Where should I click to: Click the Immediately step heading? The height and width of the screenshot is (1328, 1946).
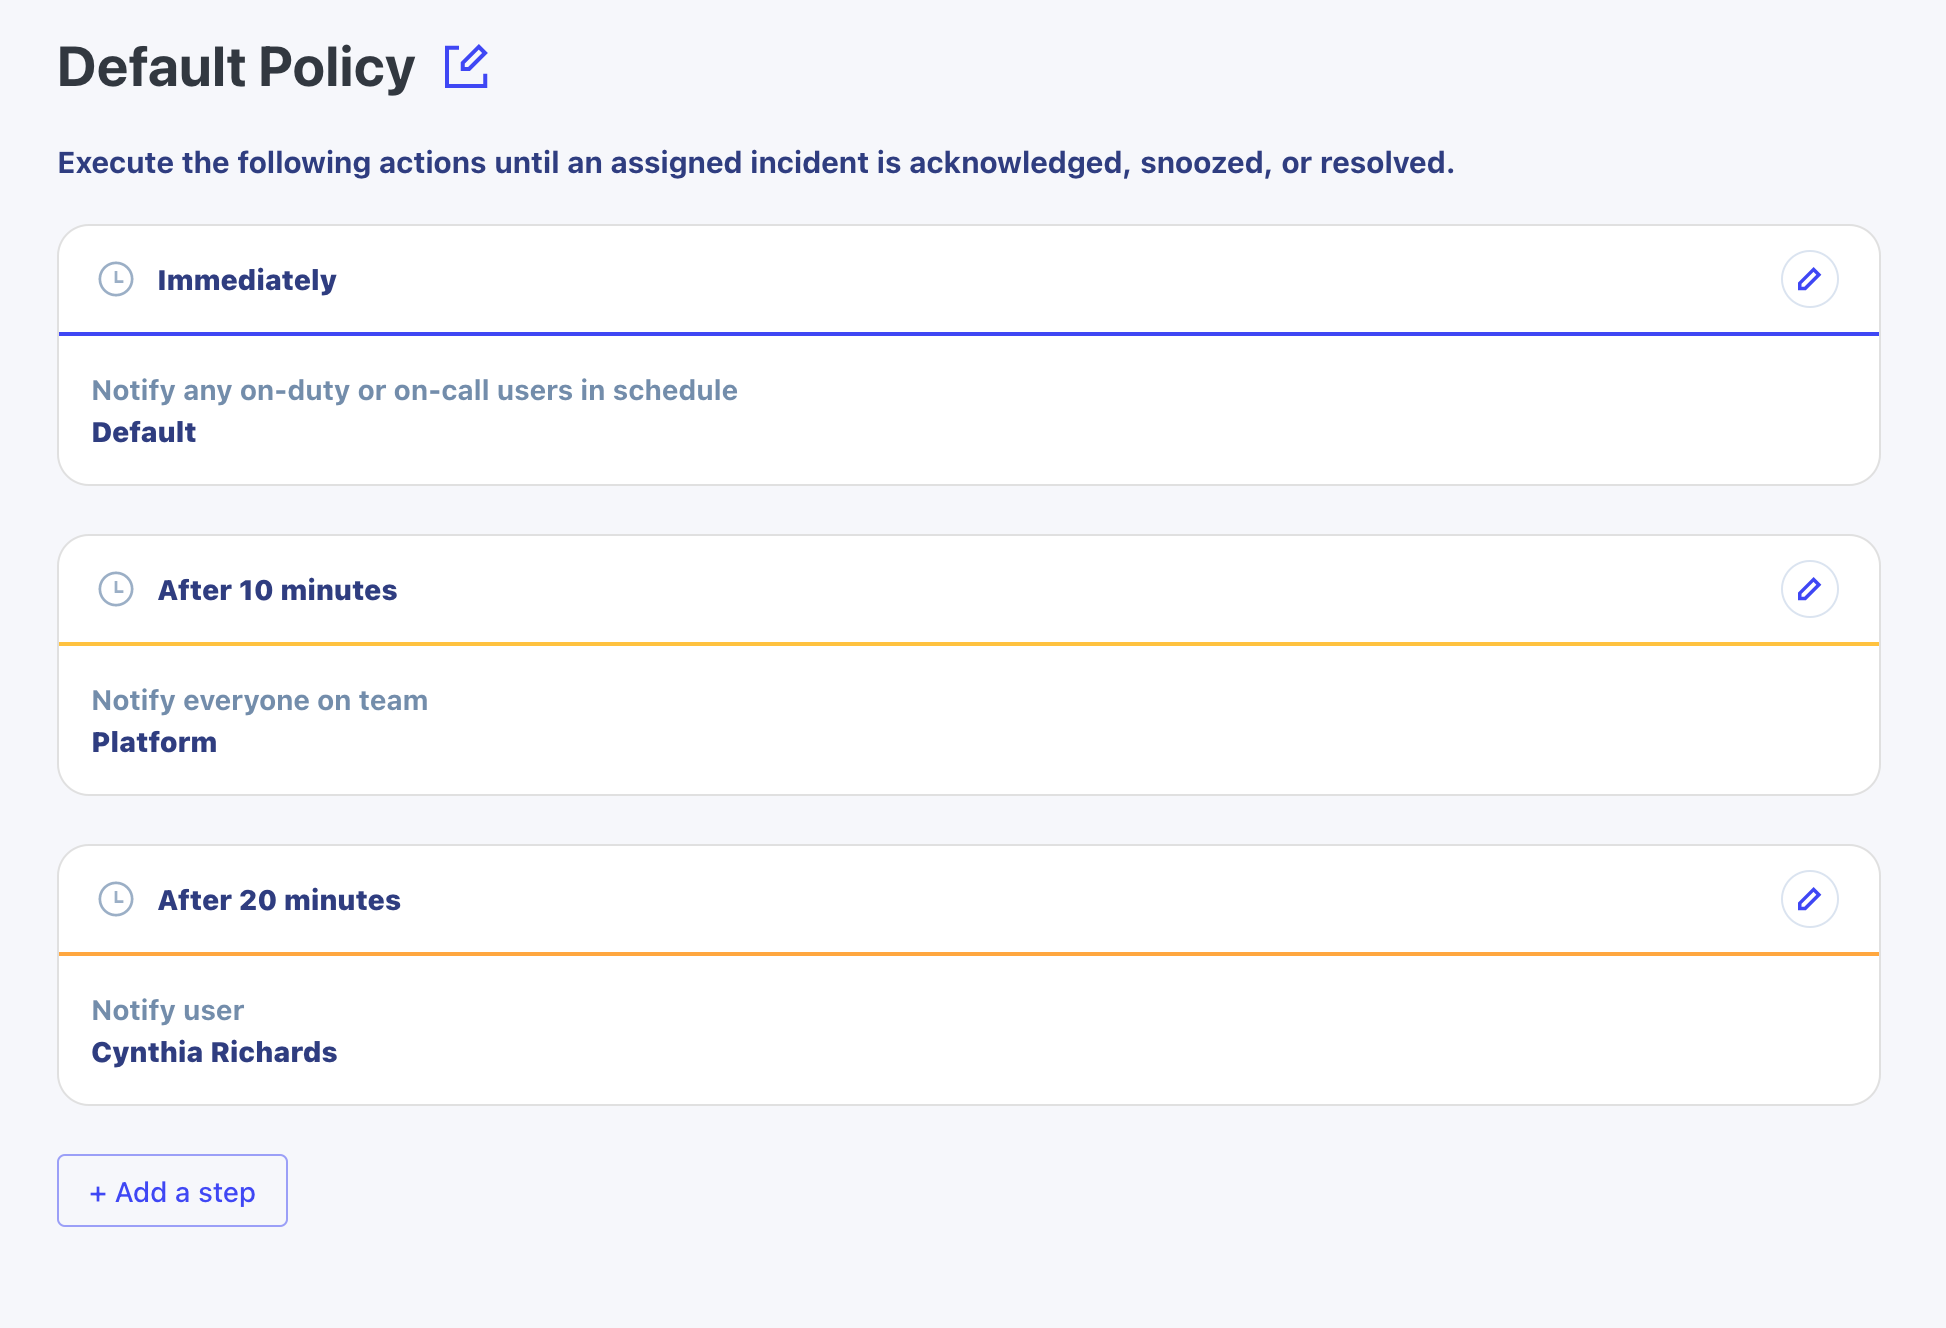point(246,280)
